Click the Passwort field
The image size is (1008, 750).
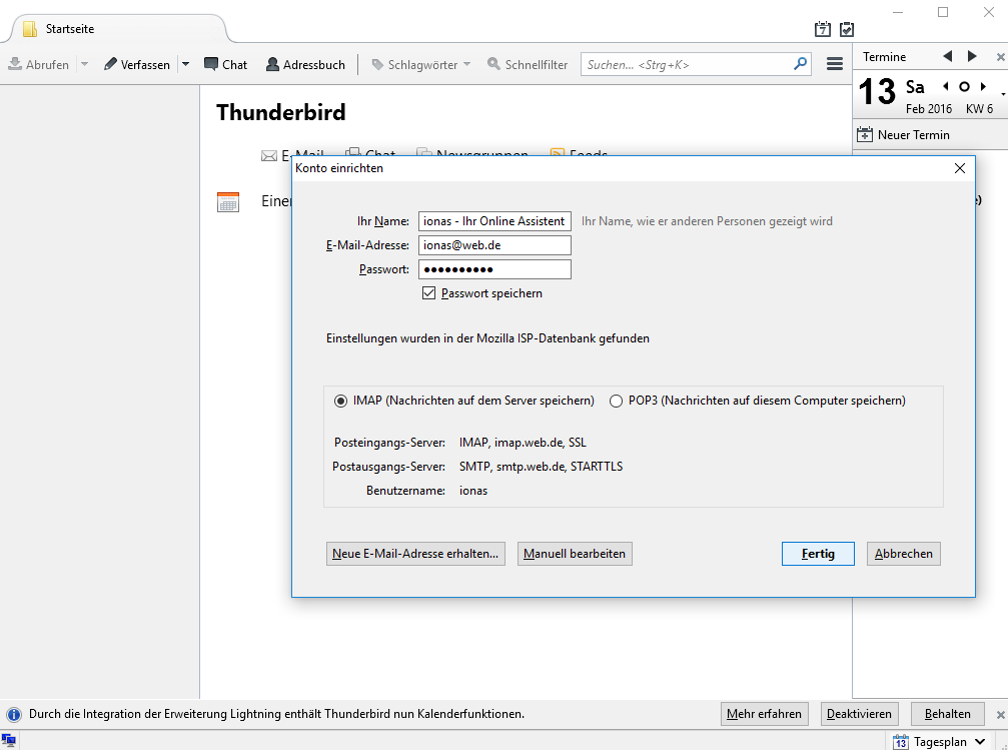(494, 269)
